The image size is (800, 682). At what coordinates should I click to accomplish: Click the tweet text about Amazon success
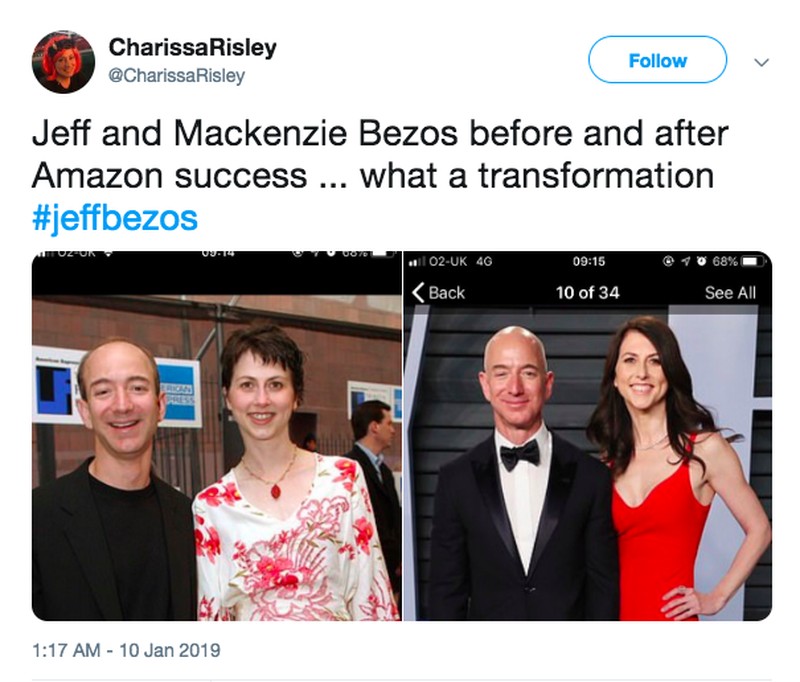point(380,154)
